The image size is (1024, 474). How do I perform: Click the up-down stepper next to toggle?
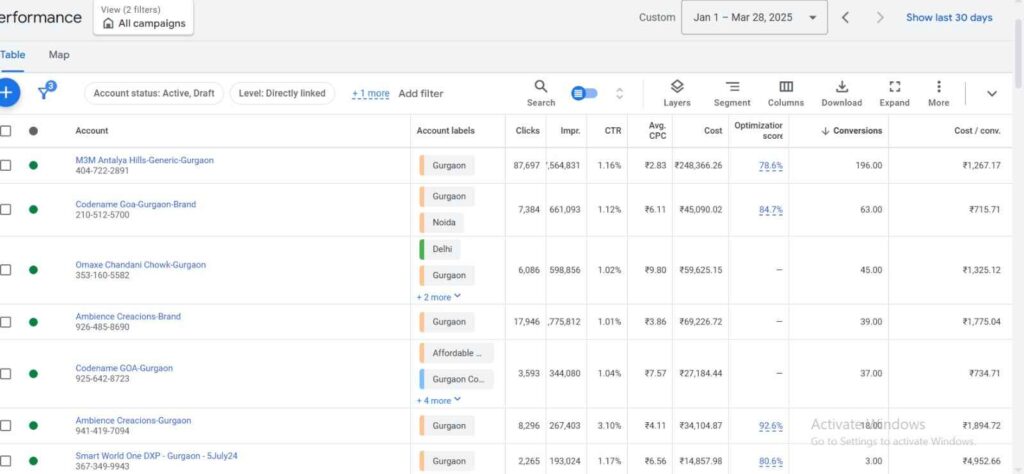[619, 93]
